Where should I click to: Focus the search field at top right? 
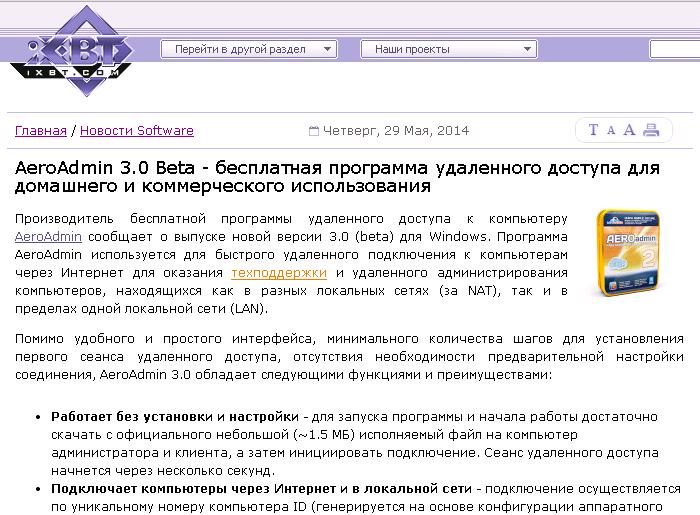pos(675,49)
